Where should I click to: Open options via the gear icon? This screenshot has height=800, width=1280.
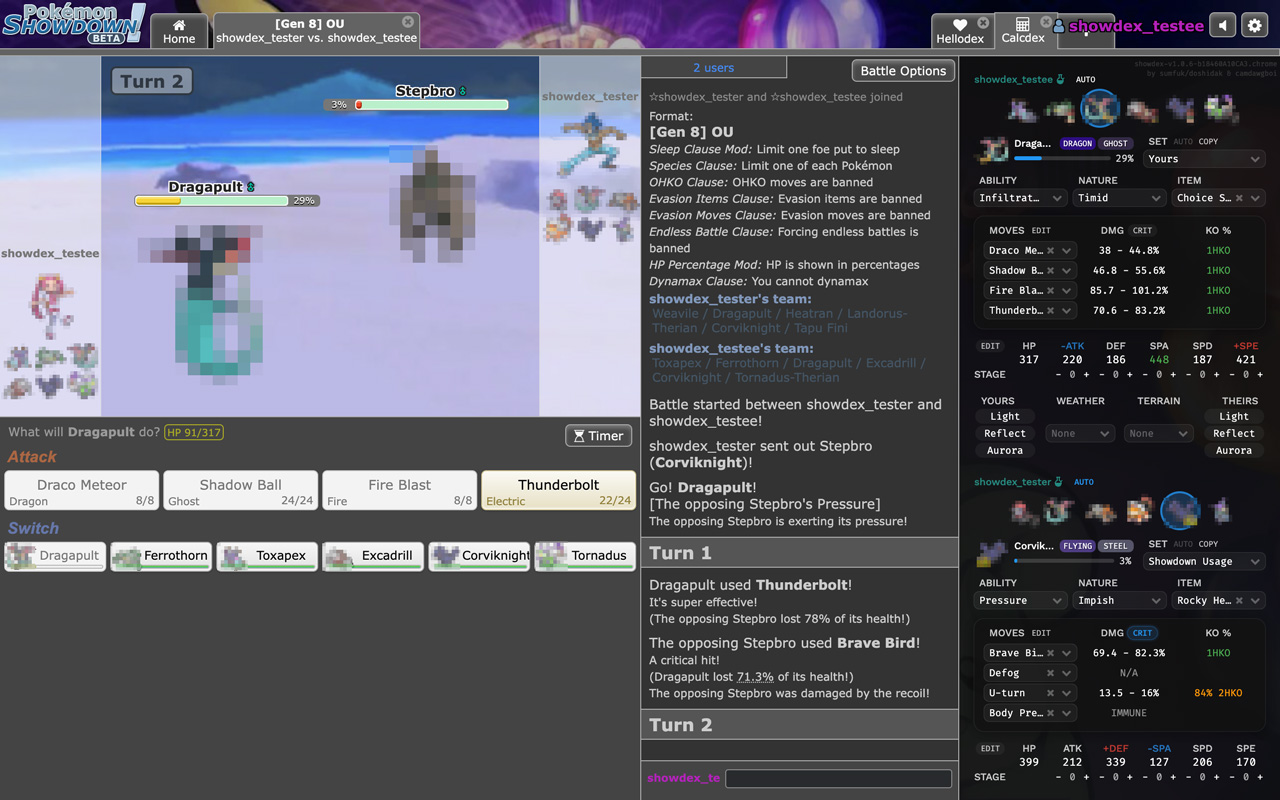(x=1254, y=26)
